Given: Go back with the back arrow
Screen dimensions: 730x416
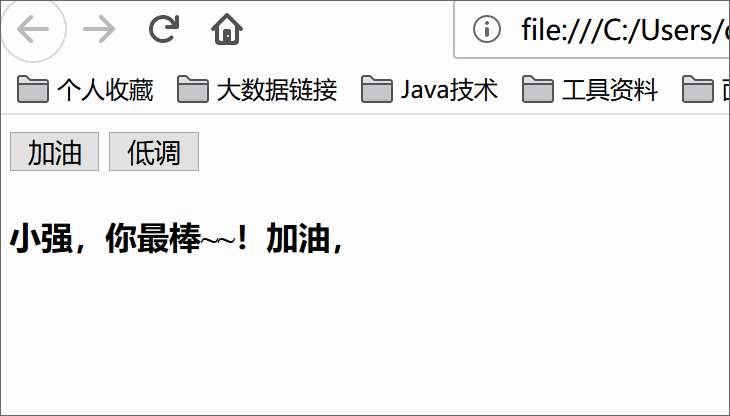Looking at the screenshot, I should point(33,29).
